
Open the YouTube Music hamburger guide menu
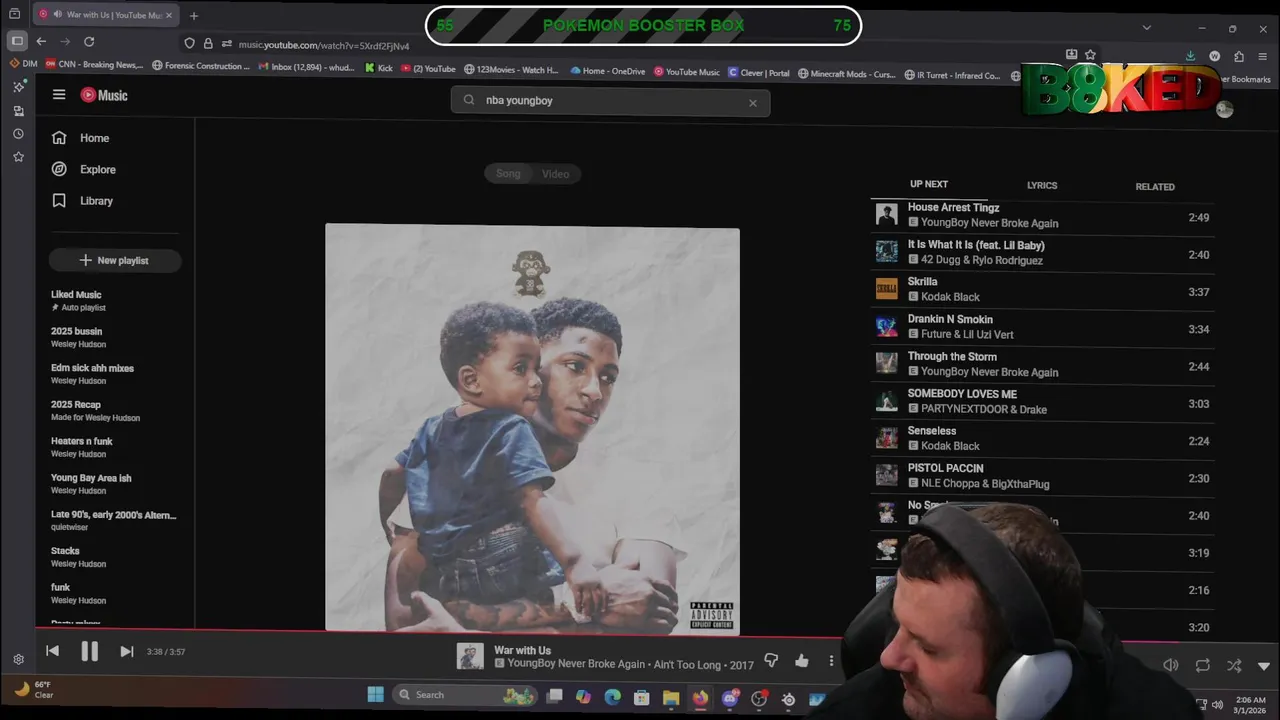pos(59,95)
